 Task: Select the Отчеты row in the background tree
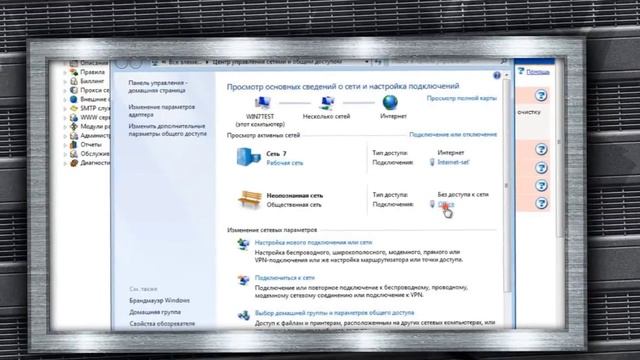tap(91, 144)
